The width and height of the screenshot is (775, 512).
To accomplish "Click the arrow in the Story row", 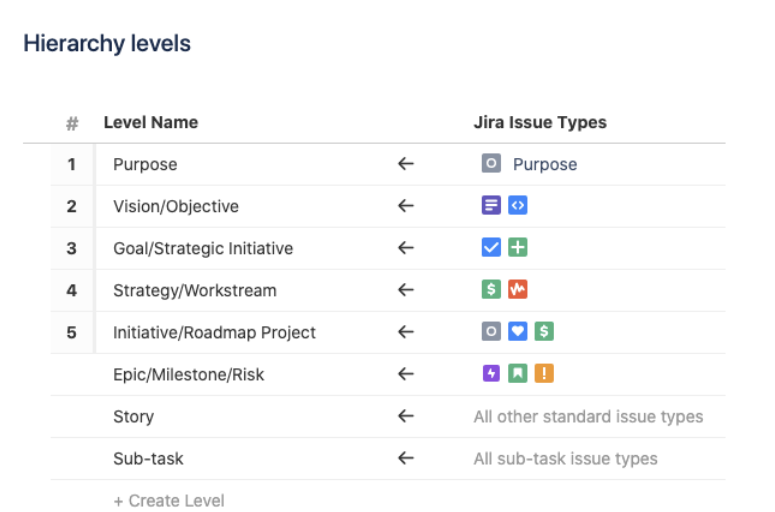I will click(x=405, y=416).
